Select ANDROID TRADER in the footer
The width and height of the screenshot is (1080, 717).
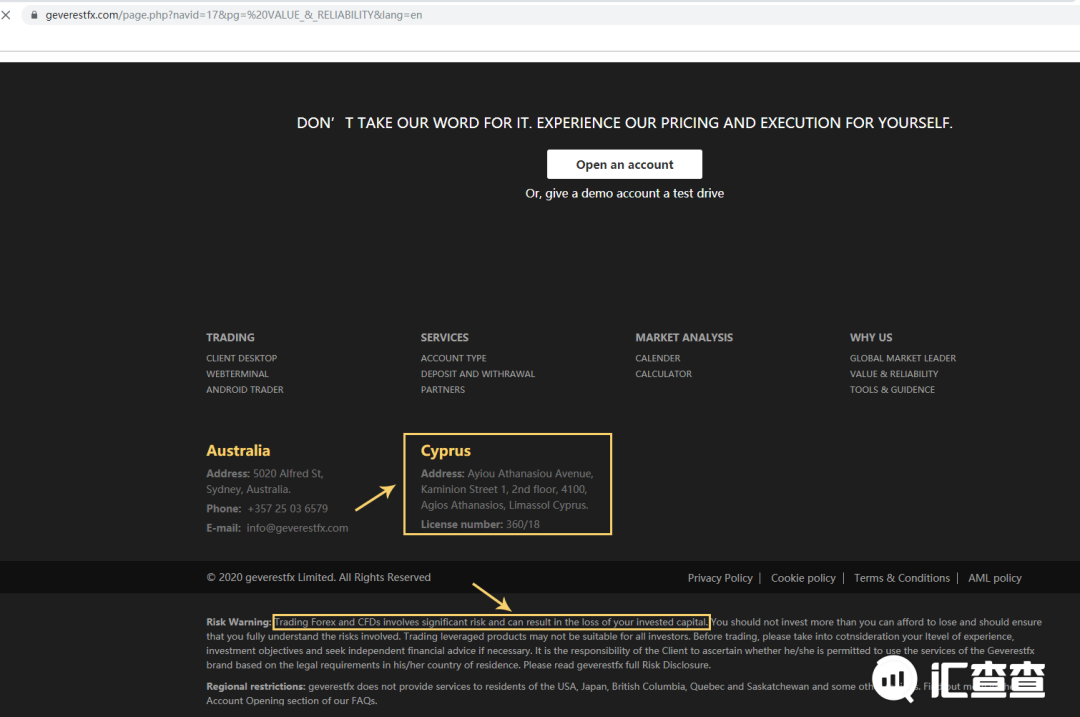pos(245,390)
